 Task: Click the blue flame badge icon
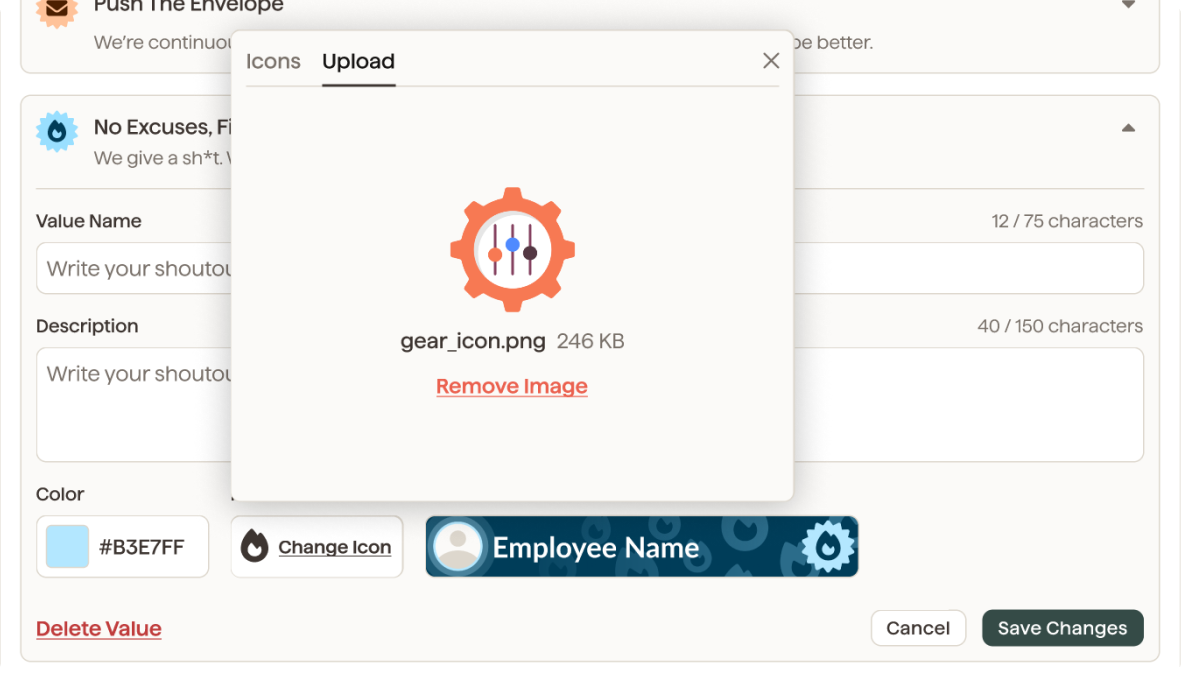(x=56, y=132)
